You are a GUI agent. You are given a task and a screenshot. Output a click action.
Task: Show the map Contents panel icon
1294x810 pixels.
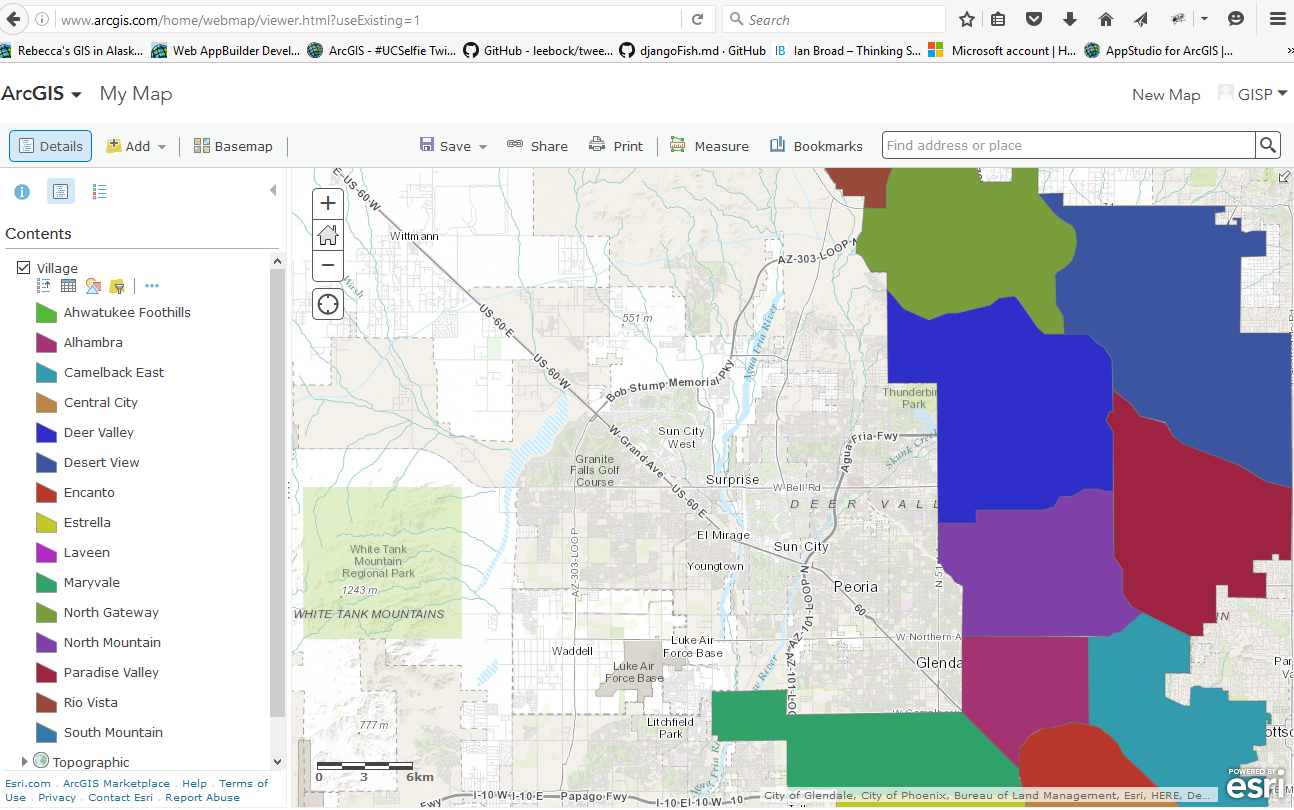pyautogui.click(x=61, y=192)
